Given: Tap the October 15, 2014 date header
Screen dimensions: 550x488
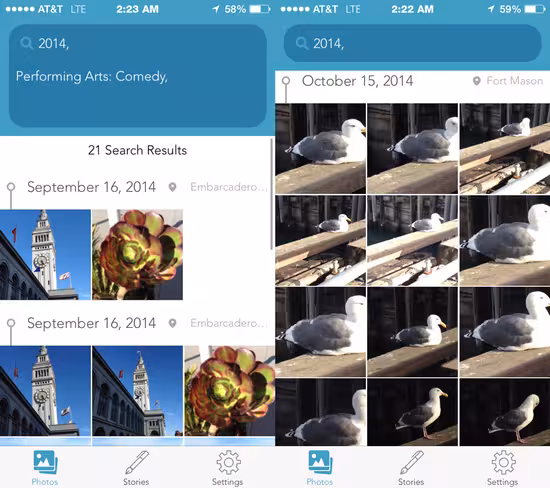Looking at the screenshot, I should coord(357,81).
